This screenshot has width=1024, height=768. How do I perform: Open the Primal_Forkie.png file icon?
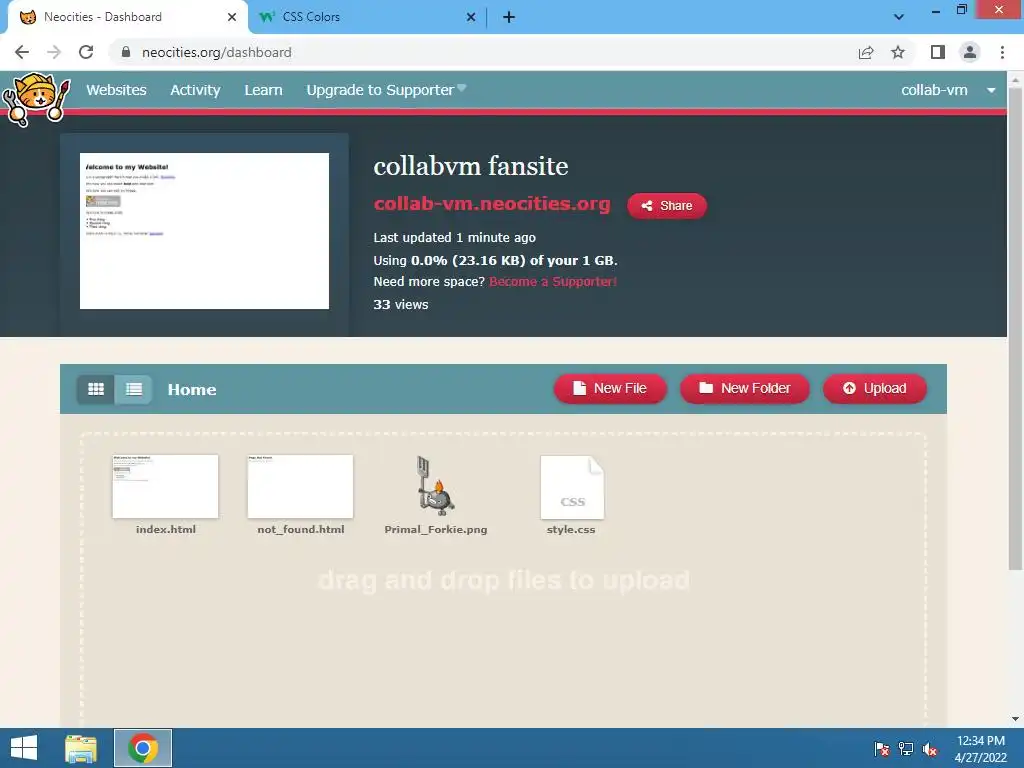click(436, 486)
